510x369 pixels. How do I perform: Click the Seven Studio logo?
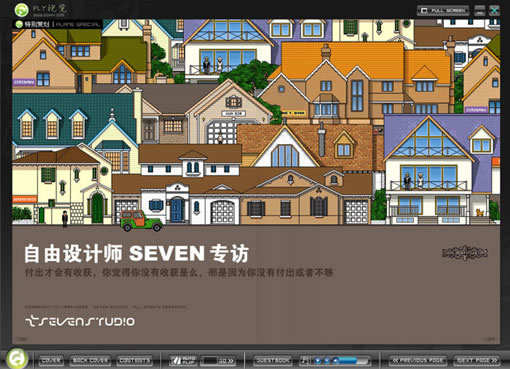pos(80,321)
